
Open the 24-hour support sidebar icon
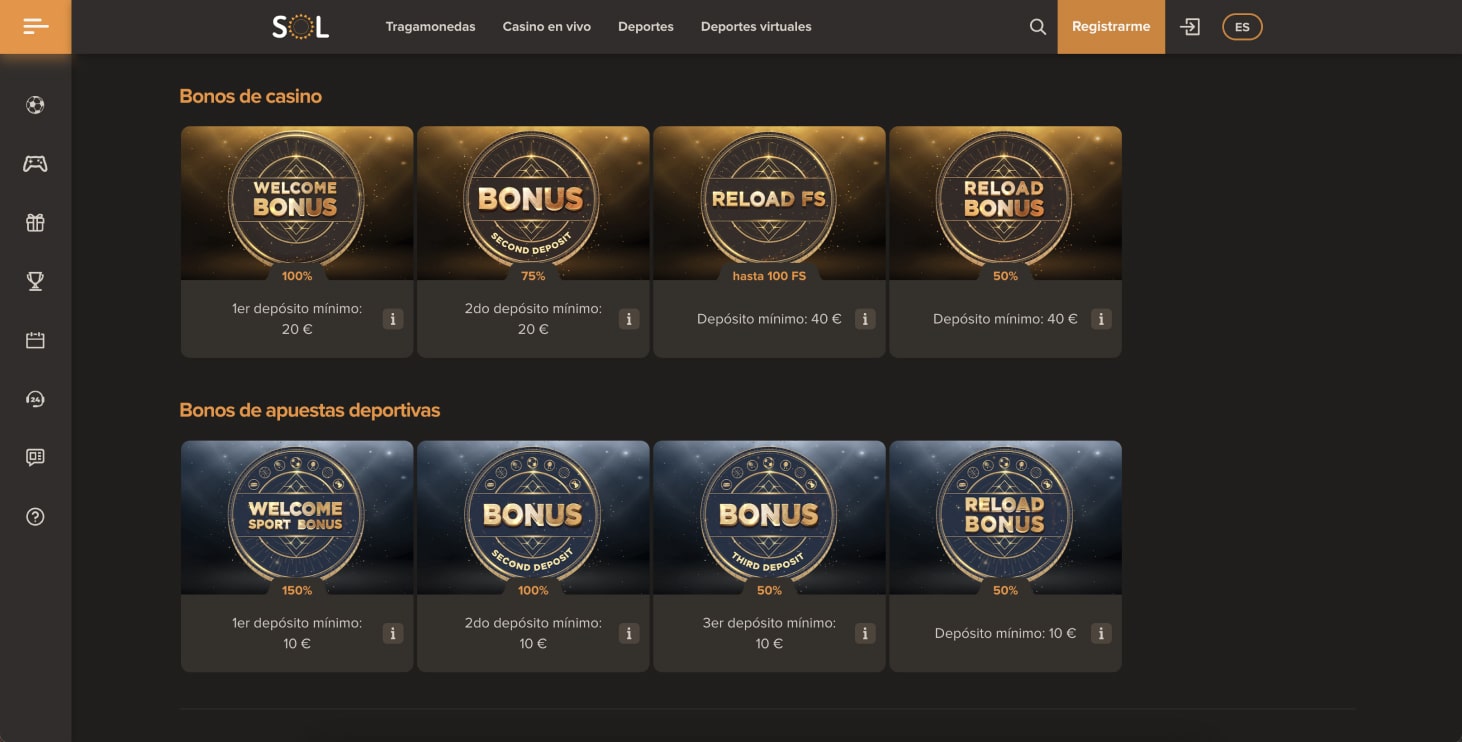35,399
